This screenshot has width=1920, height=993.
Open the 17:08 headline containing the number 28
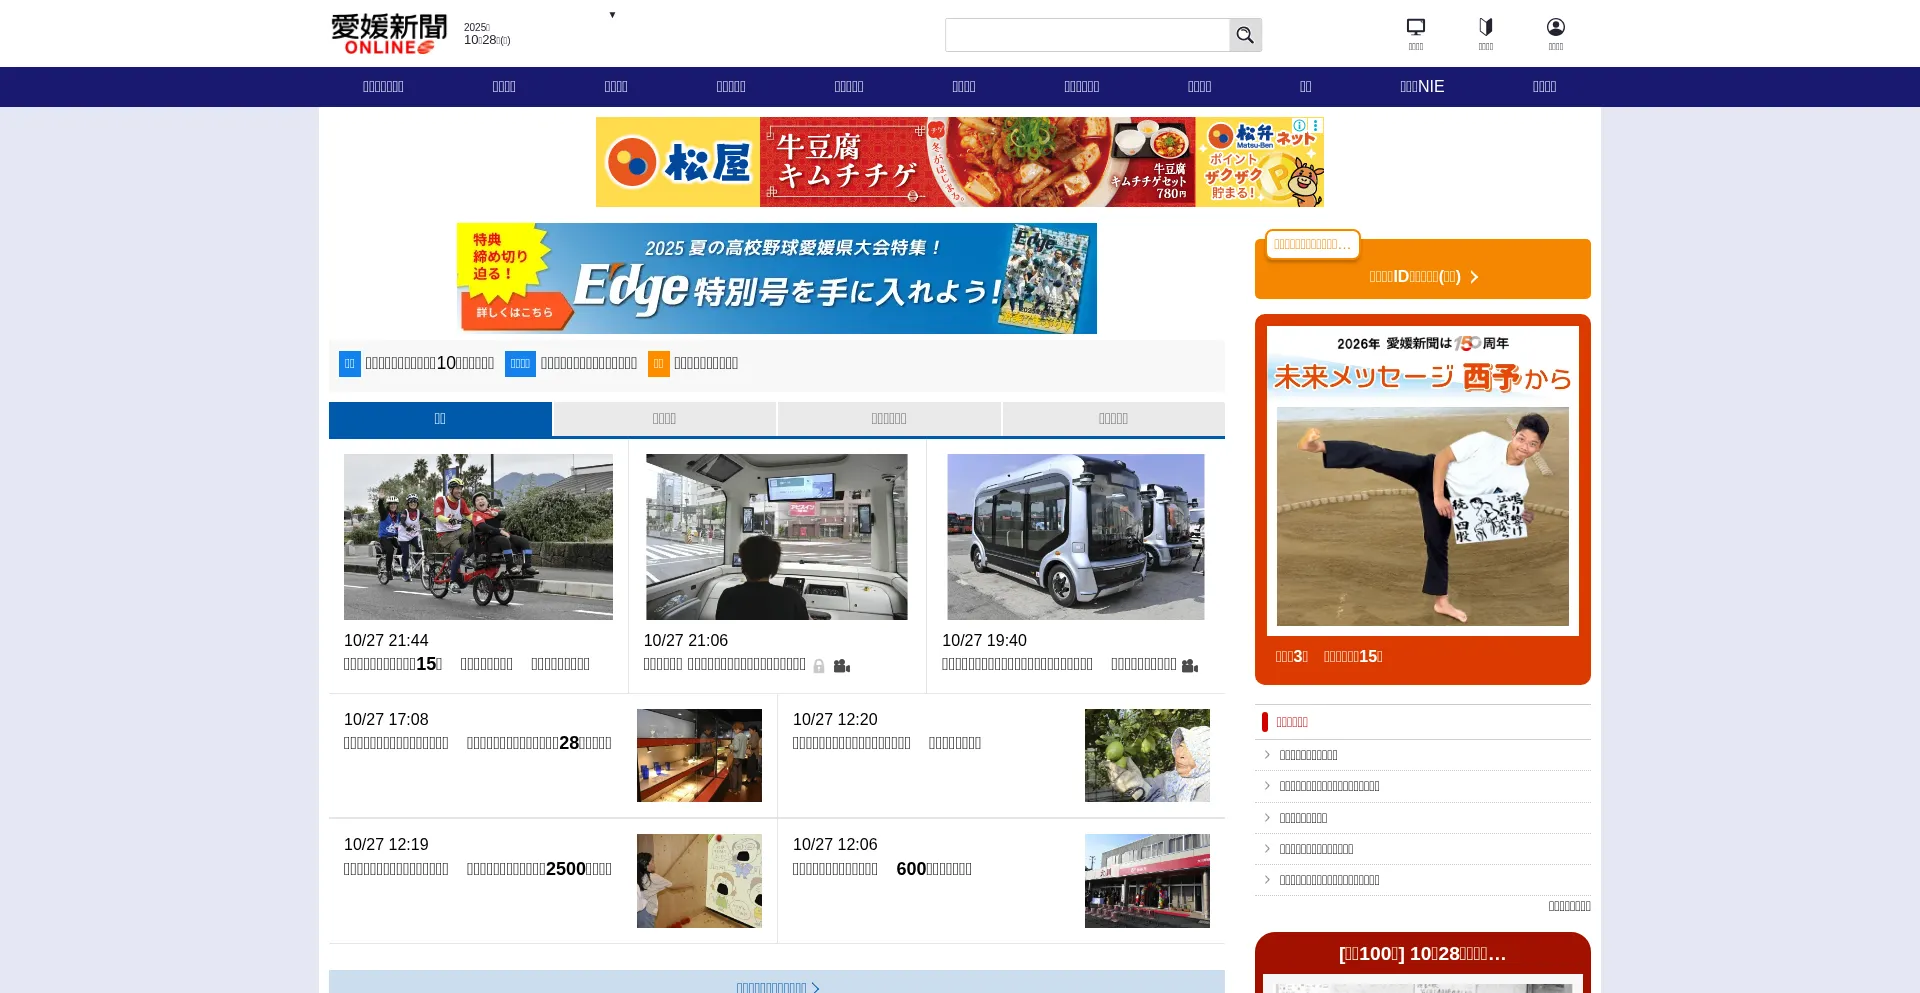(x=478, y=743)
